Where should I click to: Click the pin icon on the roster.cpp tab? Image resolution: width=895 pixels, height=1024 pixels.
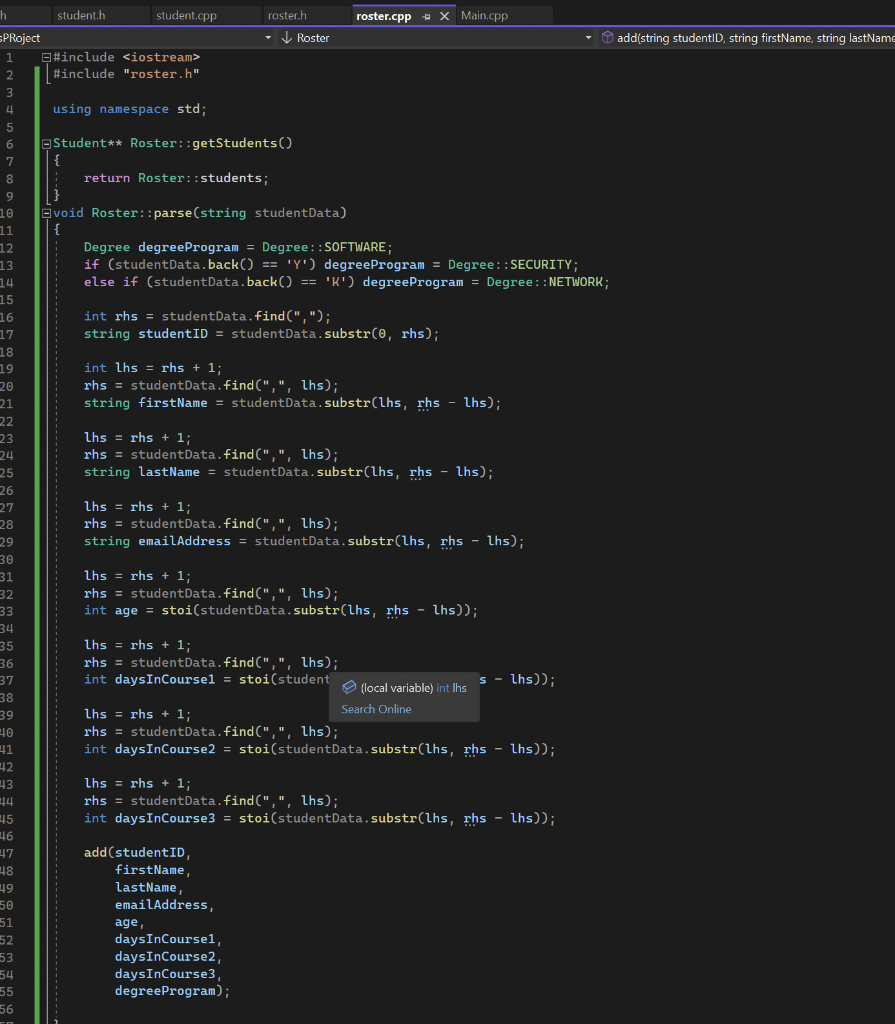click(425, 16)
